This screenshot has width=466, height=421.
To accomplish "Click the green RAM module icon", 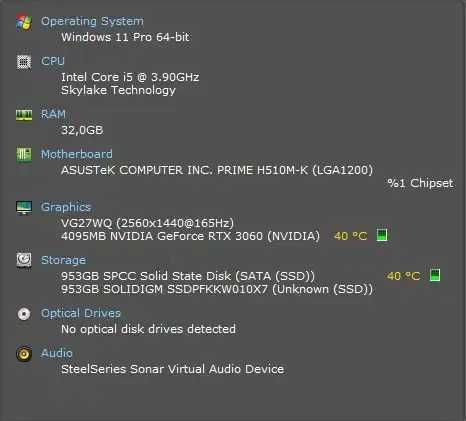I will click(x=24, y=115).
